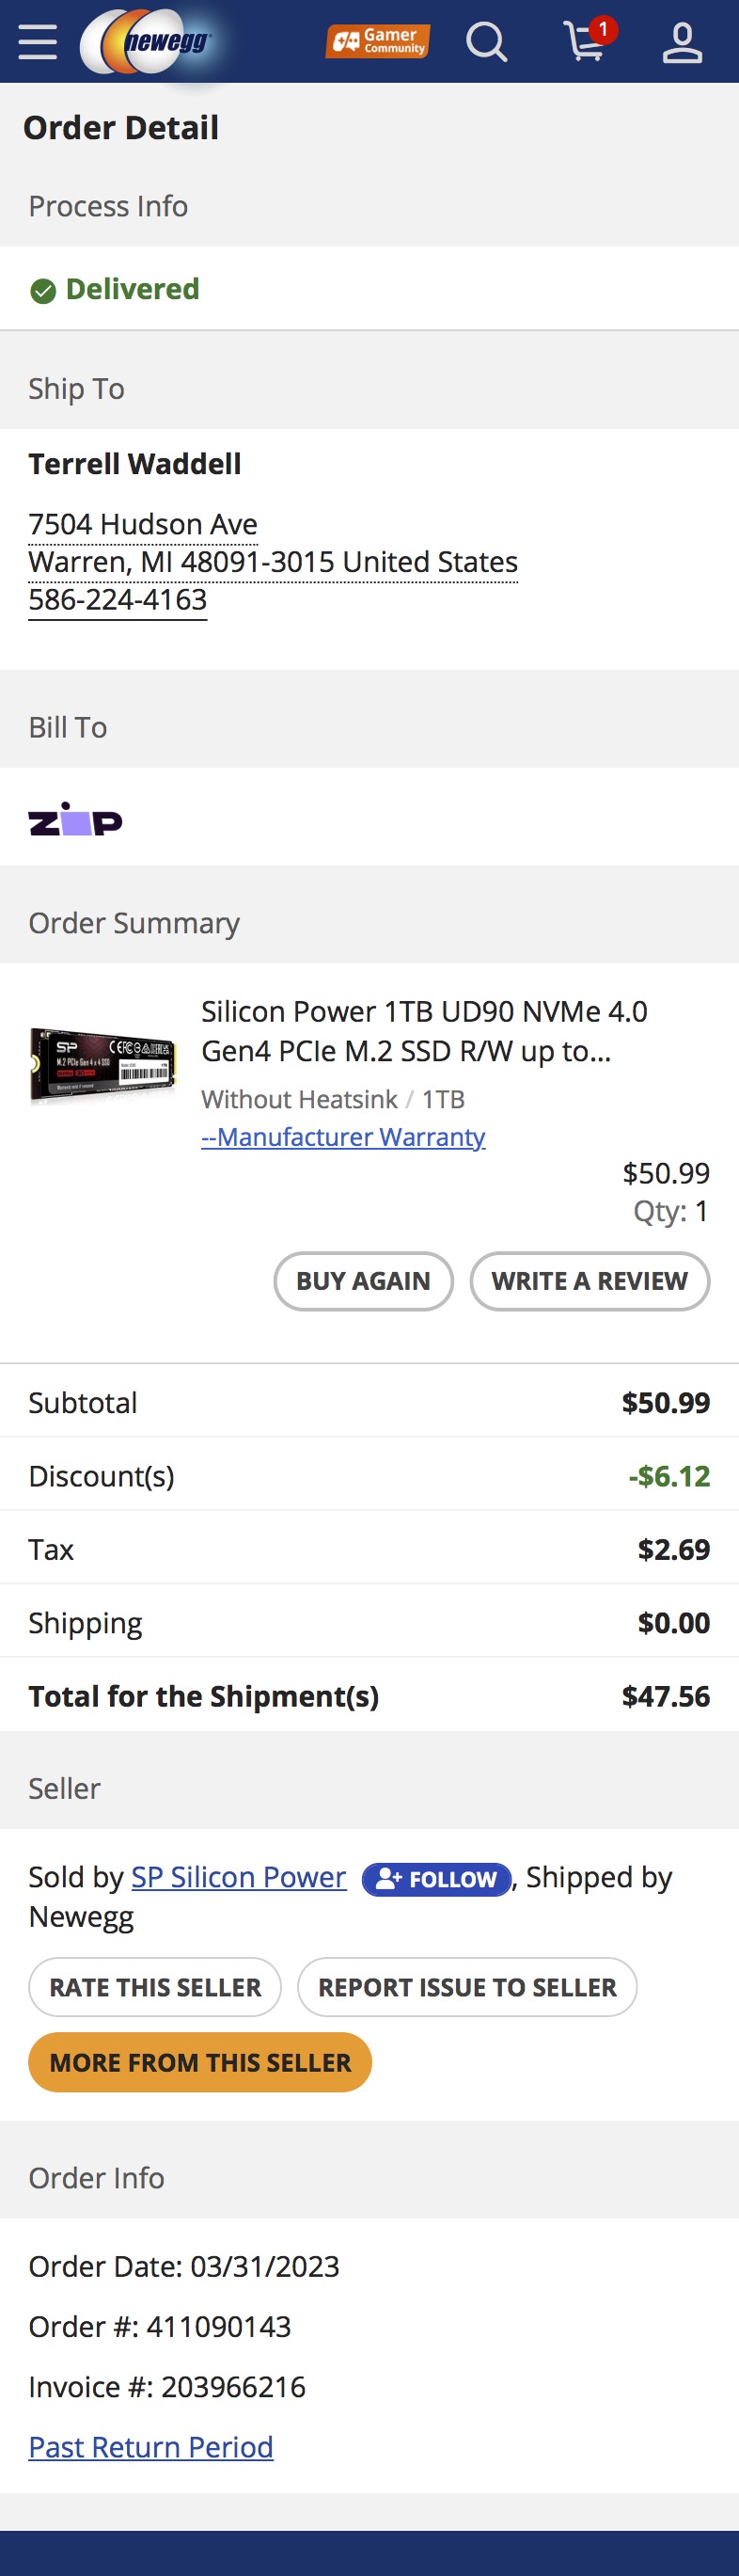Viewport: 739px width, 2576px height.
Task: Open the SP Silicon Power seller link
Action: point(238,1877)
